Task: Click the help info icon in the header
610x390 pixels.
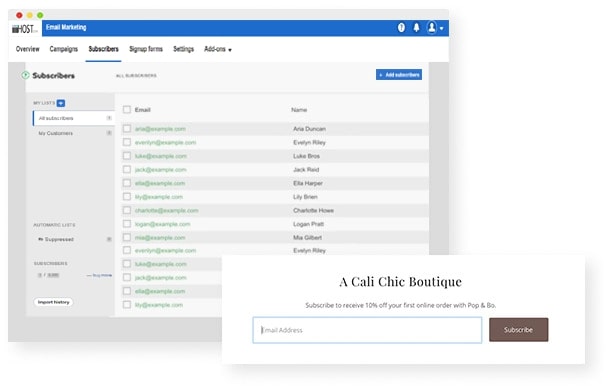Action: coord(401,28)
